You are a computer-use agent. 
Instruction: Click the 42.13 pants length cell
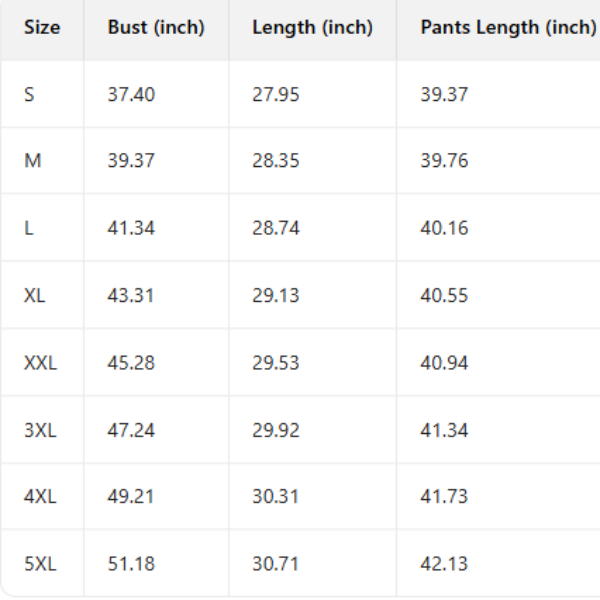444,564
